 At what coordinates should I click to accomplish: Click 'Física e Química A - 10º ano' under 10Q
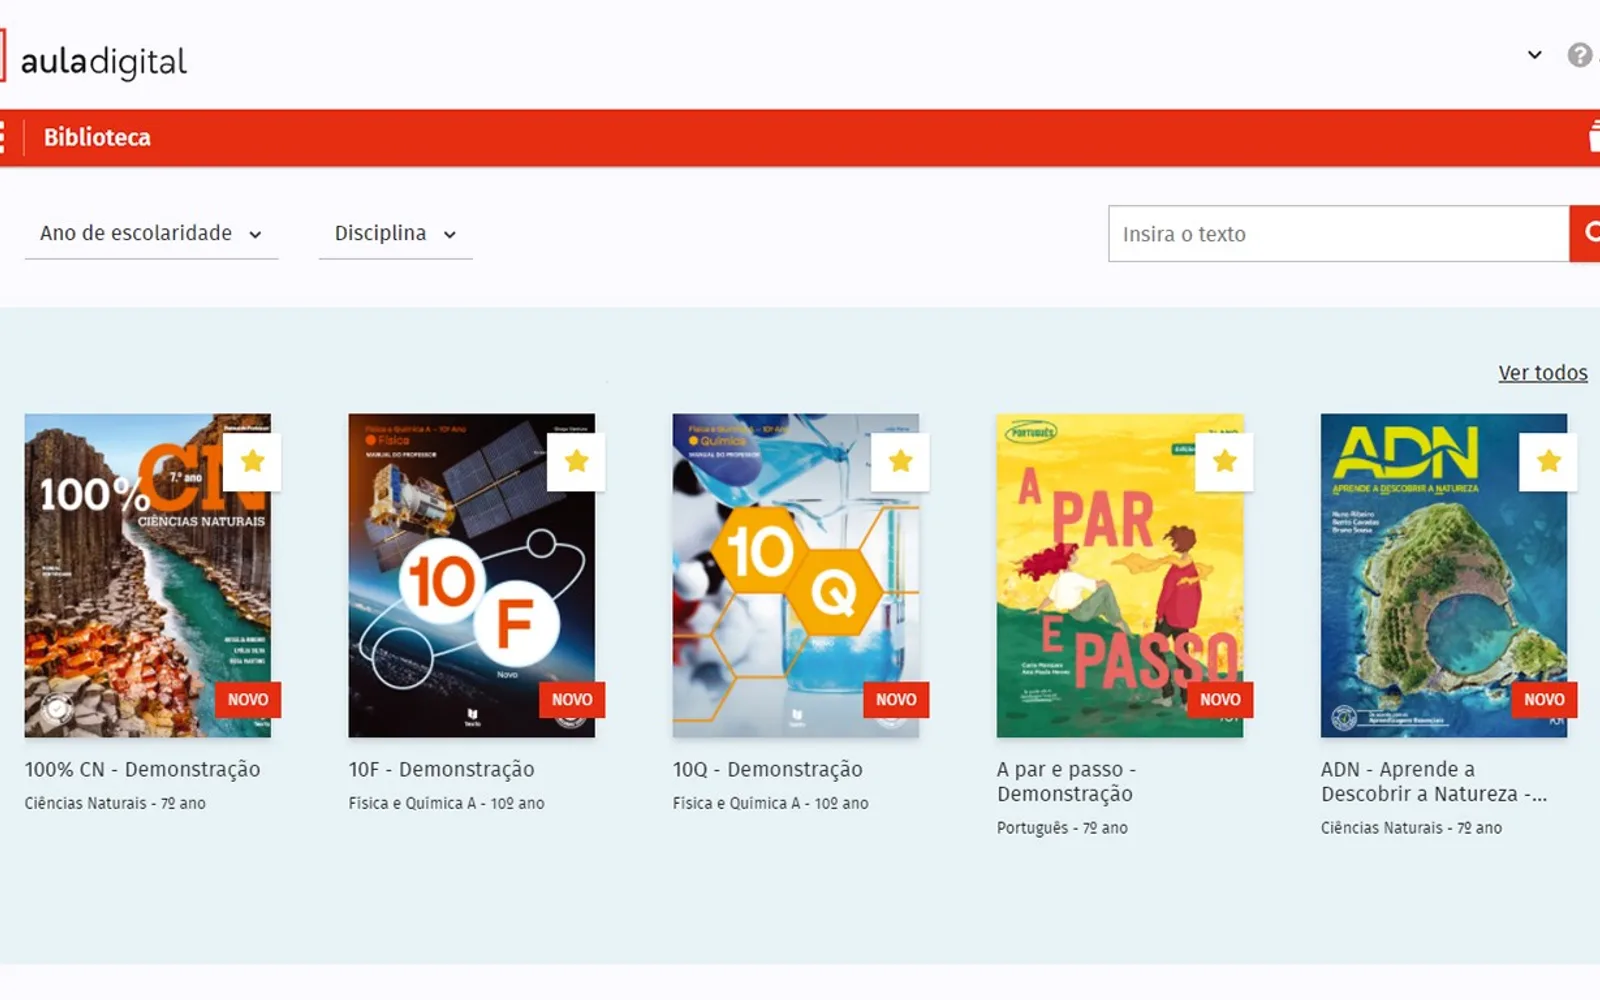point(770,803)
